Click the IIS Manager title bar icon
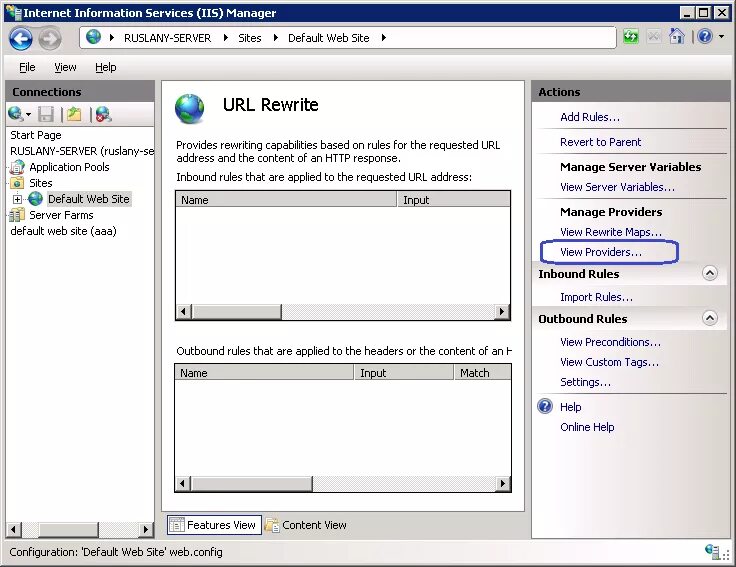Image resolution: width=736 pixels, height=567 pixels. (13, 12)
